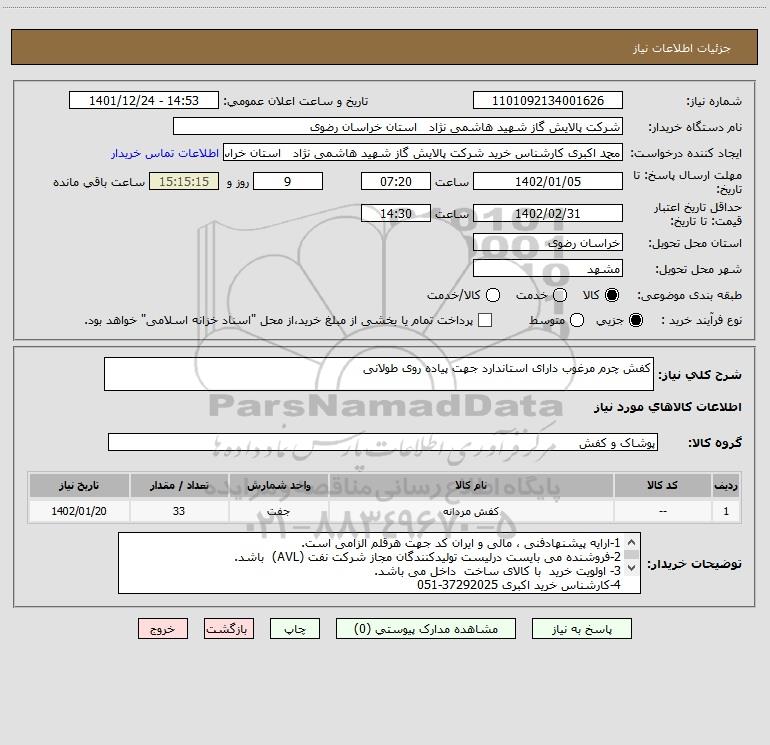Image resolution: width=770 pixels, height=745 pixels.
Task: Click the remaining time field 15:15:15
Action: [x=184, y=181]
